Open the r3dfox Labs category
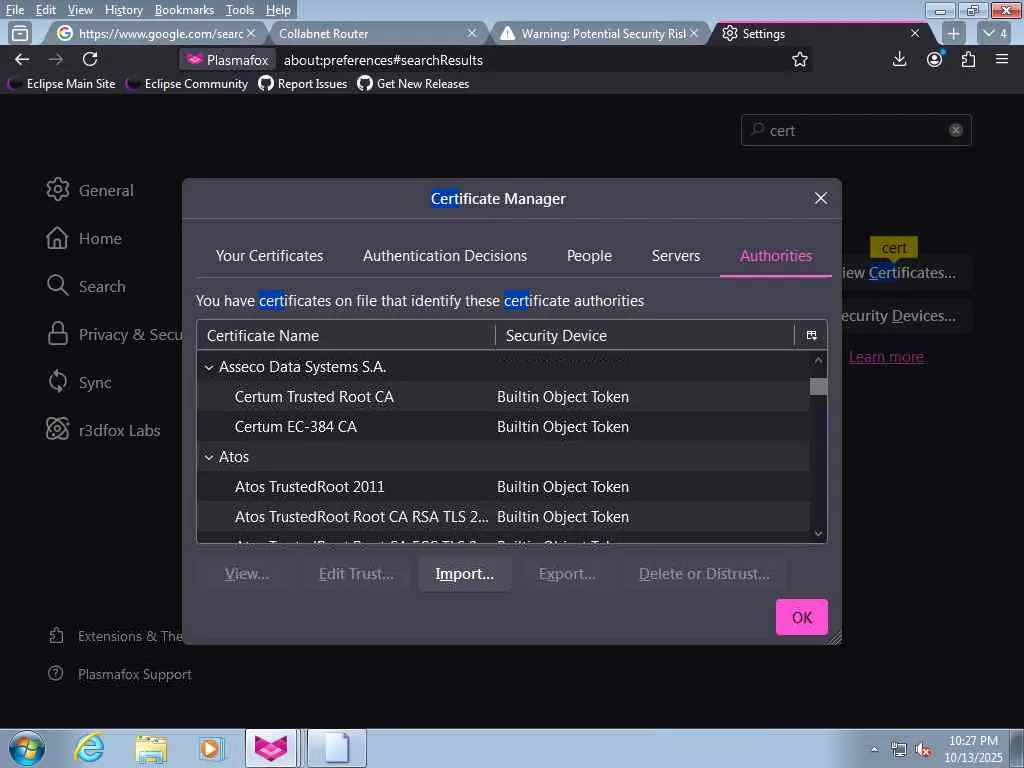Viewport: 1024px width, 768px height. [103, 430]
